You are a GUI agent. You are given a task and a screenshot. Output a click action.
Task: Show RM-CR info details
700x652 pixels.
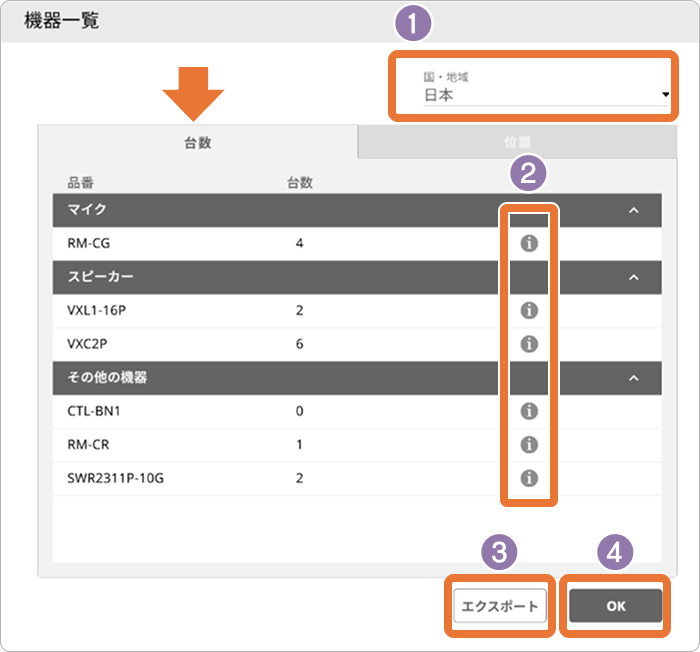tap(529, 444)
